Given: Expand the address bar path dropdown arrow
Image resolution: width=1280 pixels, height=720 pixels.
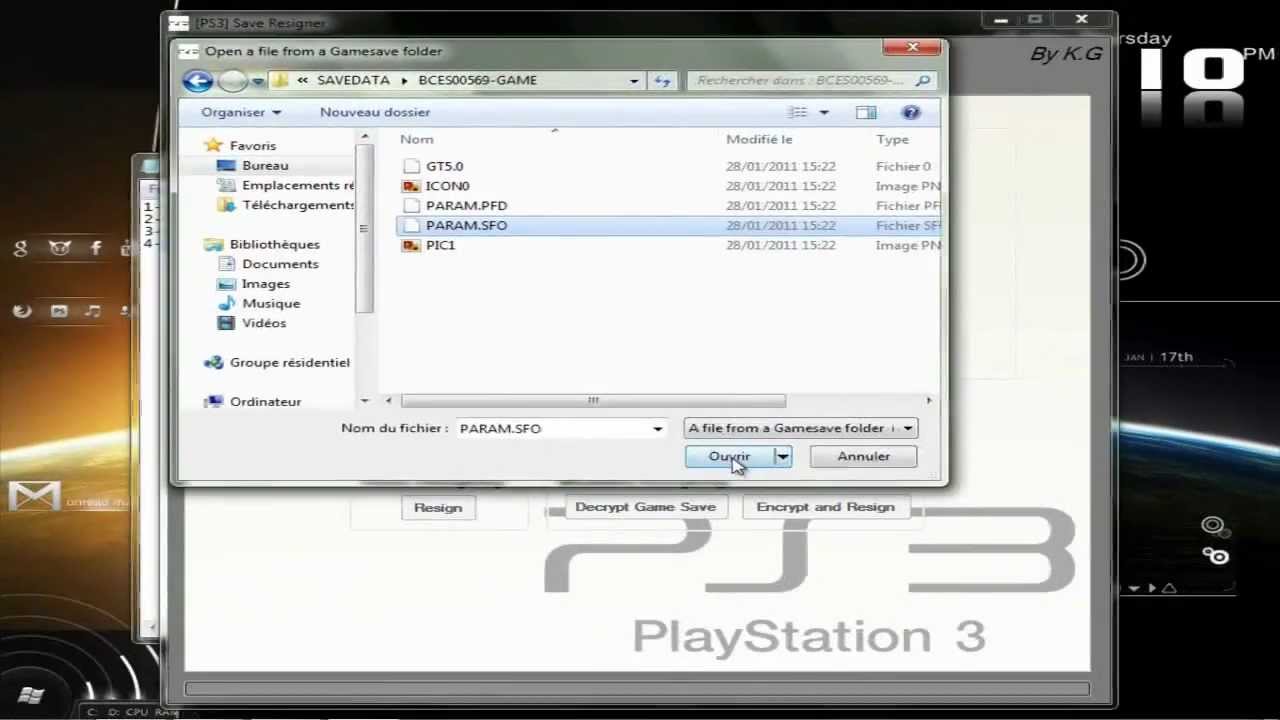Looking at the screenshot, I should pyautogui.click(x=634, y=81).
